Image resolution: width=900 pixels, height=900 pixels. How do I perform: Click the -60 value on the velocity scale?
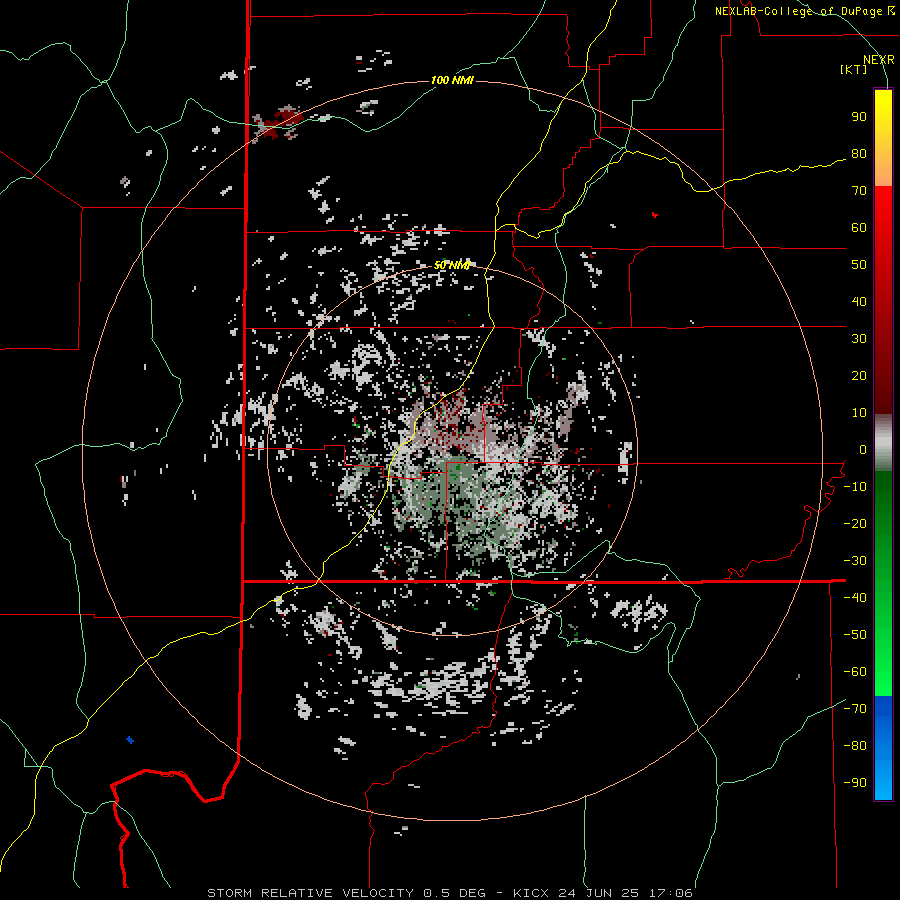(855, 672)
